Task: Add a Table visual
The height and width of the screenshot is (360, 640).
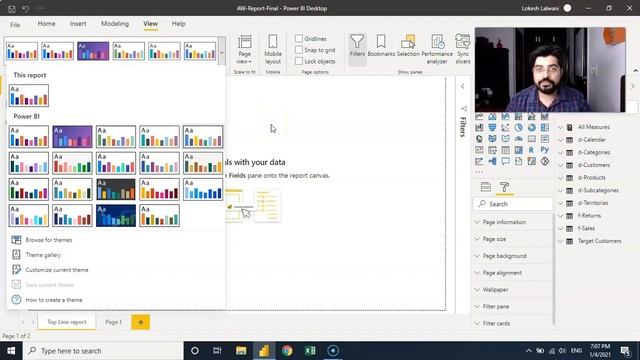Action: pos(505,150)
